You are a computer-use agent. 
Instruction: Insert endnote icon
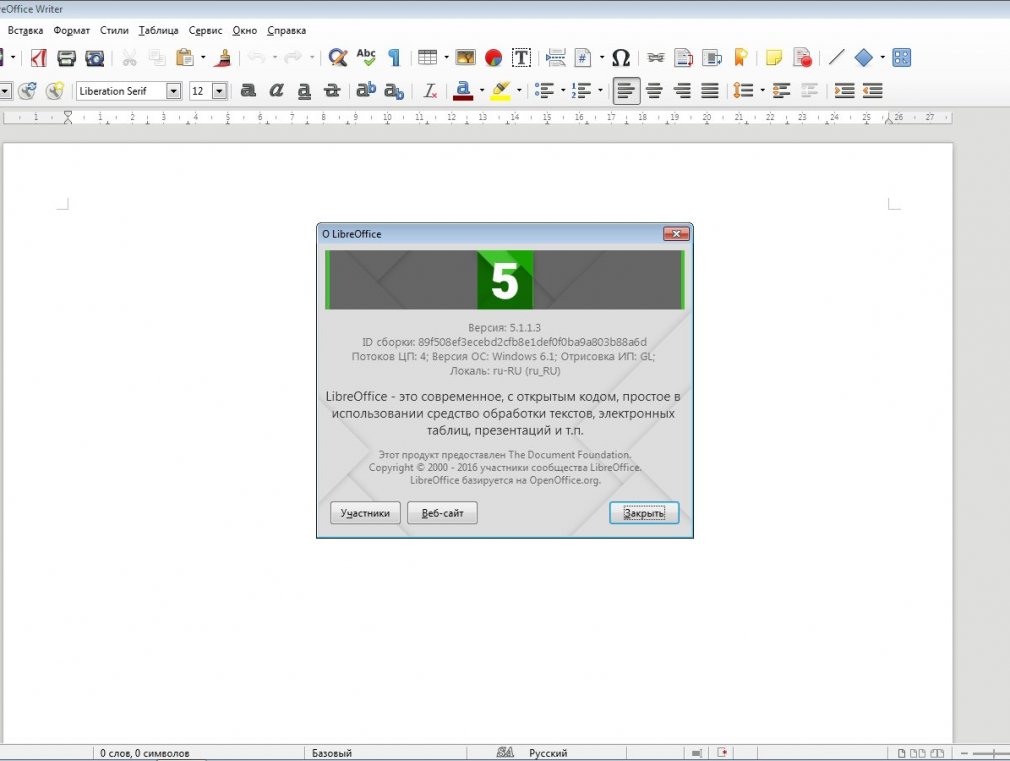pos(712,58)
